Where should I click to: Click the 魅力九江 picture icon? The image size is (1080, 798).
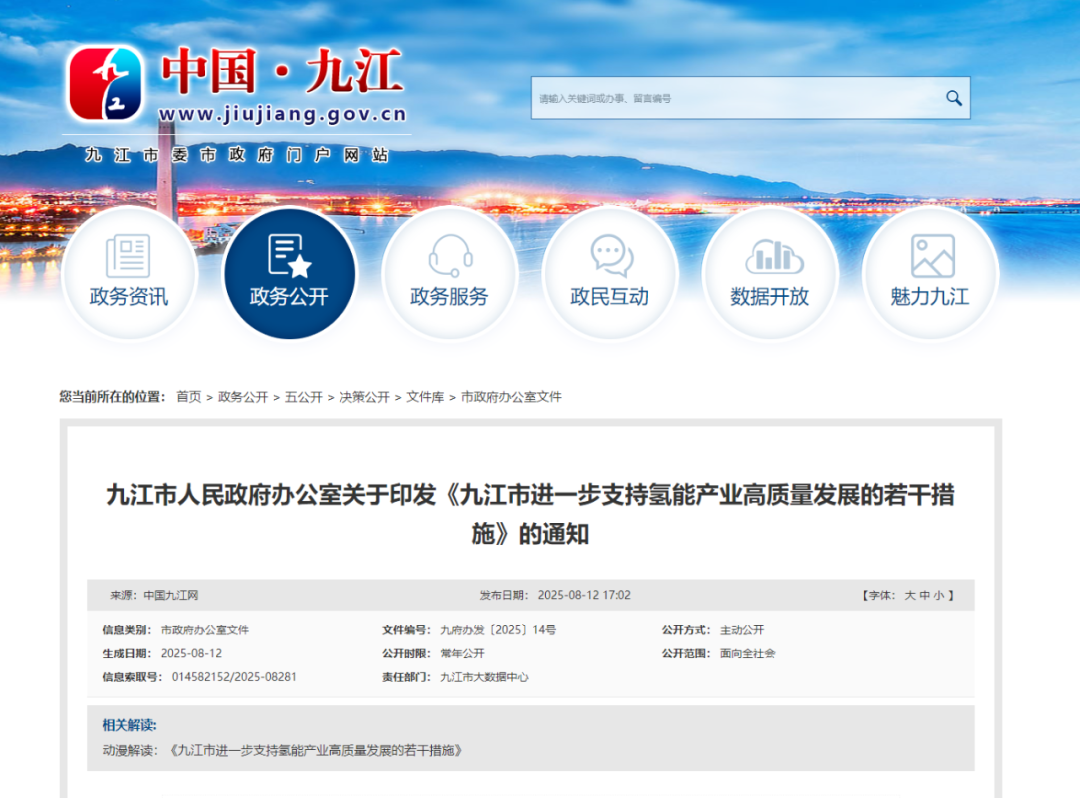931,256
